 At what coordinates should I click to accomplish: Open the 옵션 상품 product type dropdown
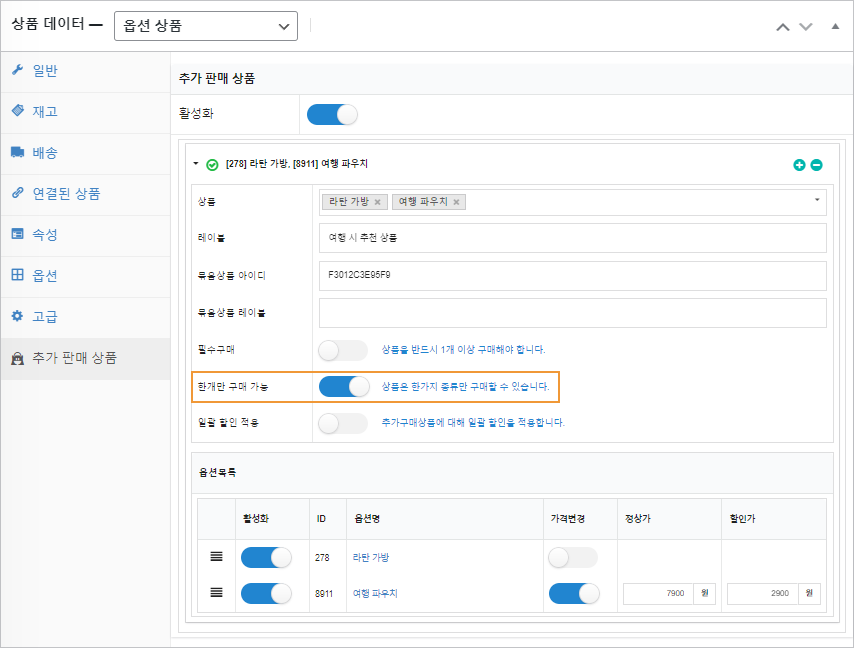coord(206,26)
